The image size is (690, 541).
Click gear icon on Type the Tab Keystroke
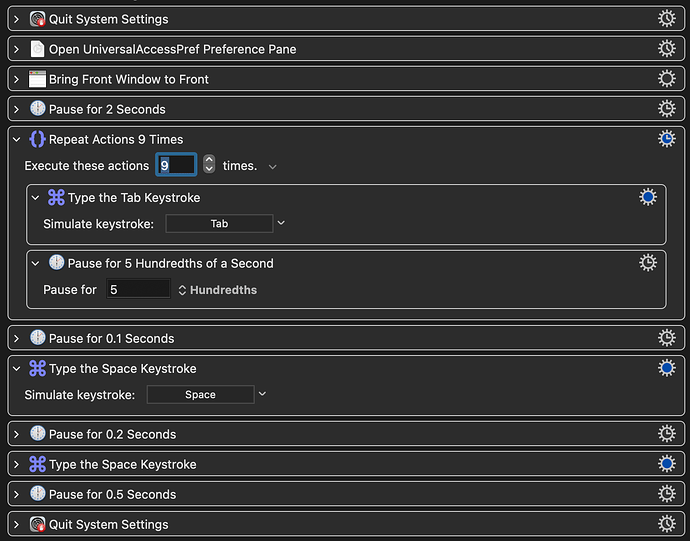tap(648, 197)
